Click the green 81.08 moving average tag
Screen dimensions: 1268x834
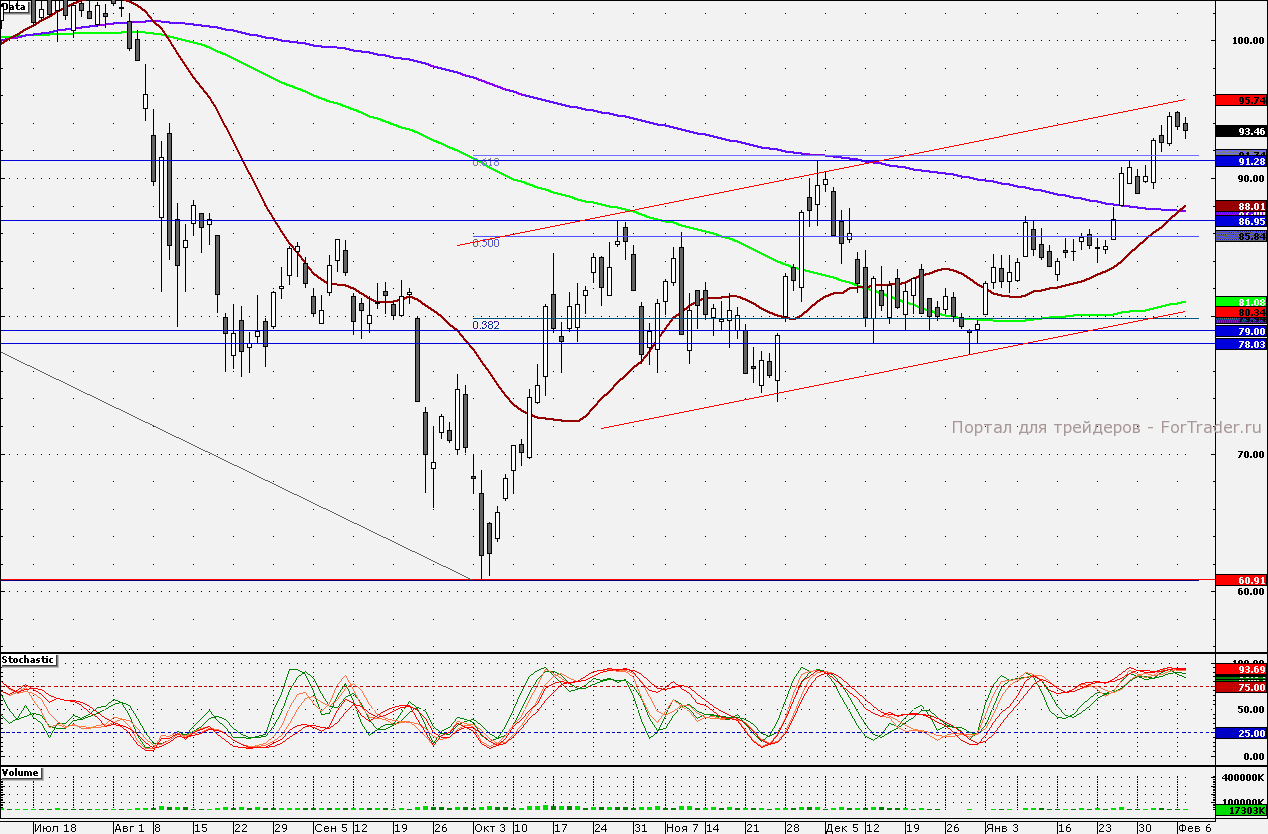pyautogui.click(x=1240, y=302)
